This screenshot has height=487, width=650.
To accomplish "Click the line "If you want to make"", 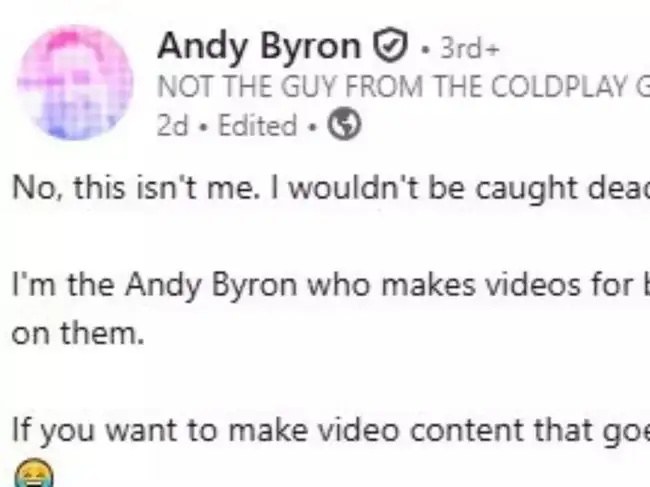I will pyautogui.click(x=331, y=431).
